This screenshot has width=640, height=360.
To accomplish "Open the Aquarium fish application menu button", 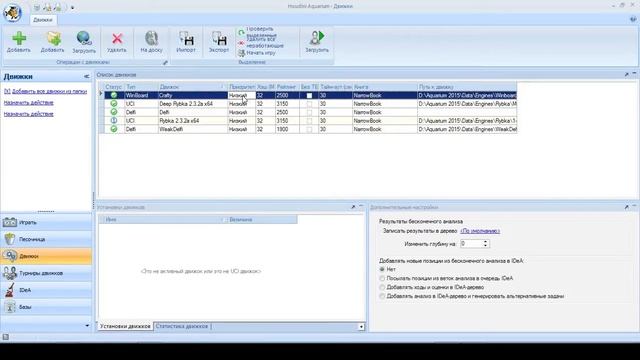I will 13,12.
